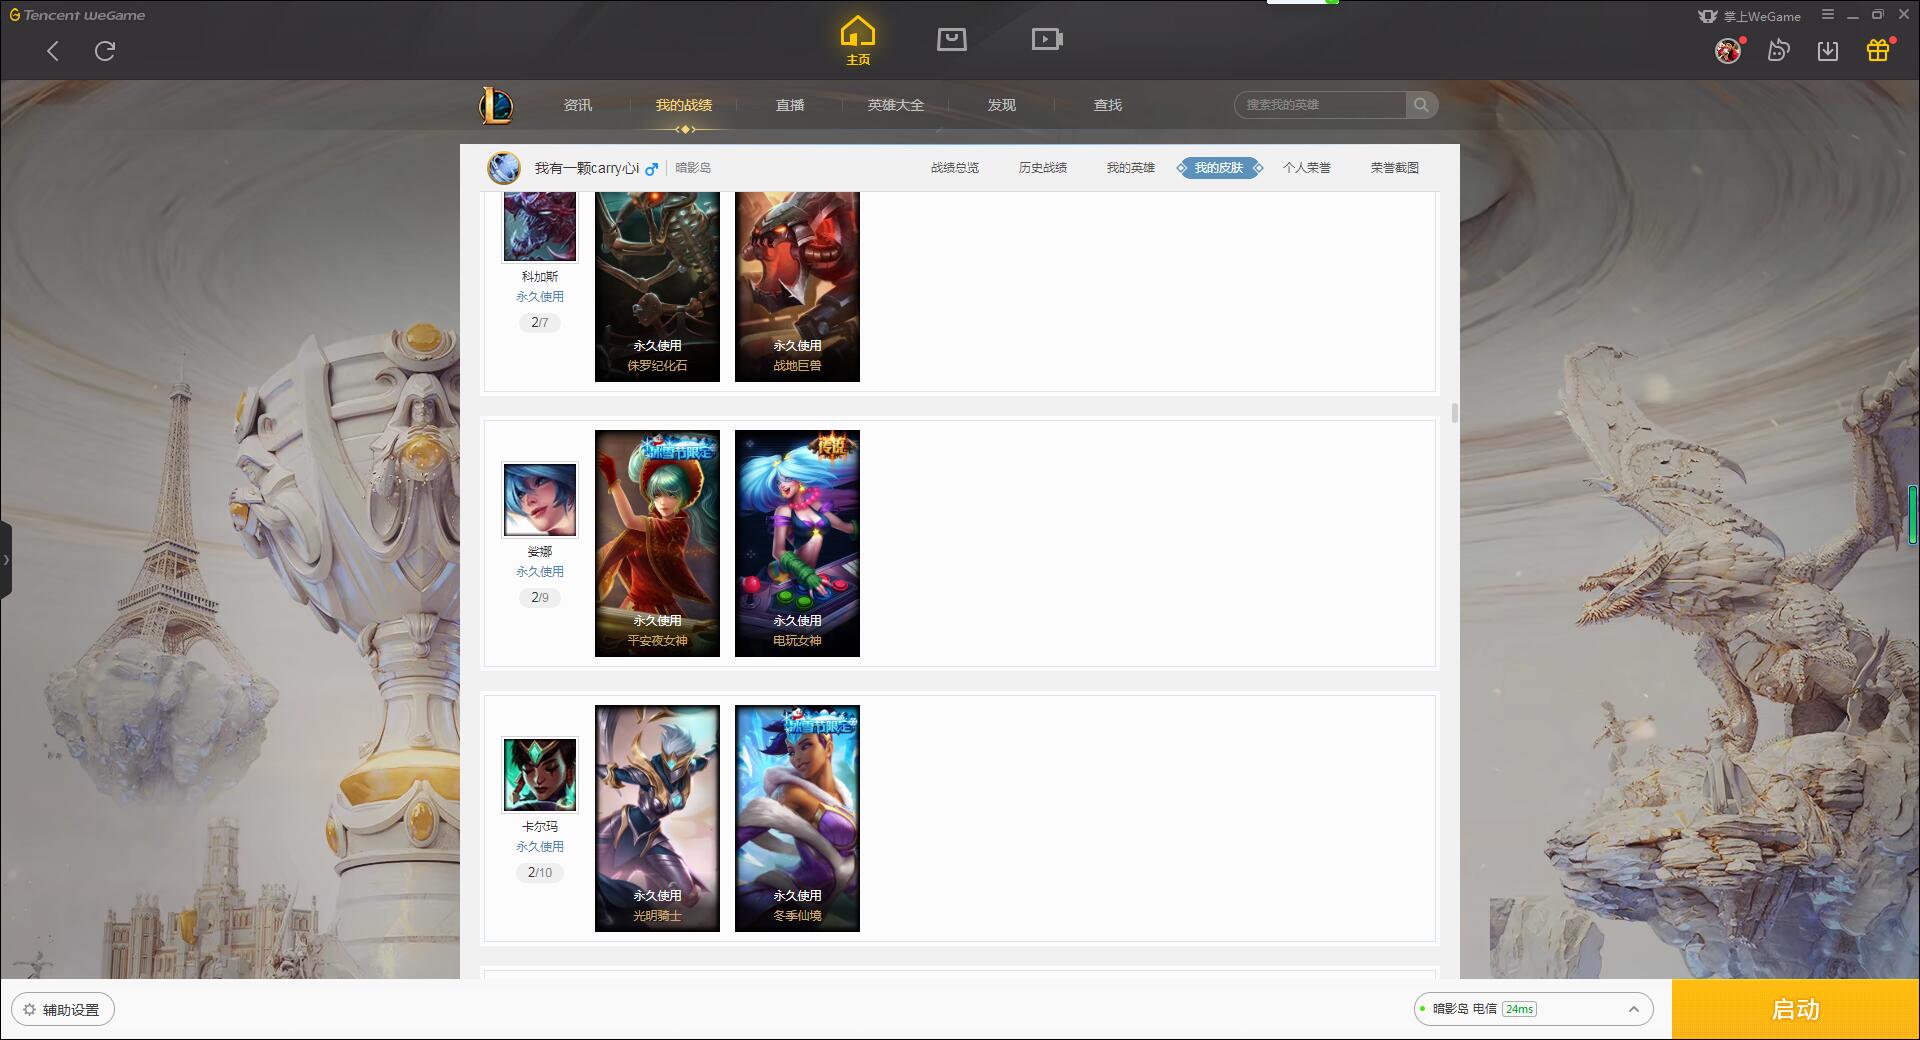Click the 暗影岛 server label by username

pyautogui.click(x=693, y=168)
